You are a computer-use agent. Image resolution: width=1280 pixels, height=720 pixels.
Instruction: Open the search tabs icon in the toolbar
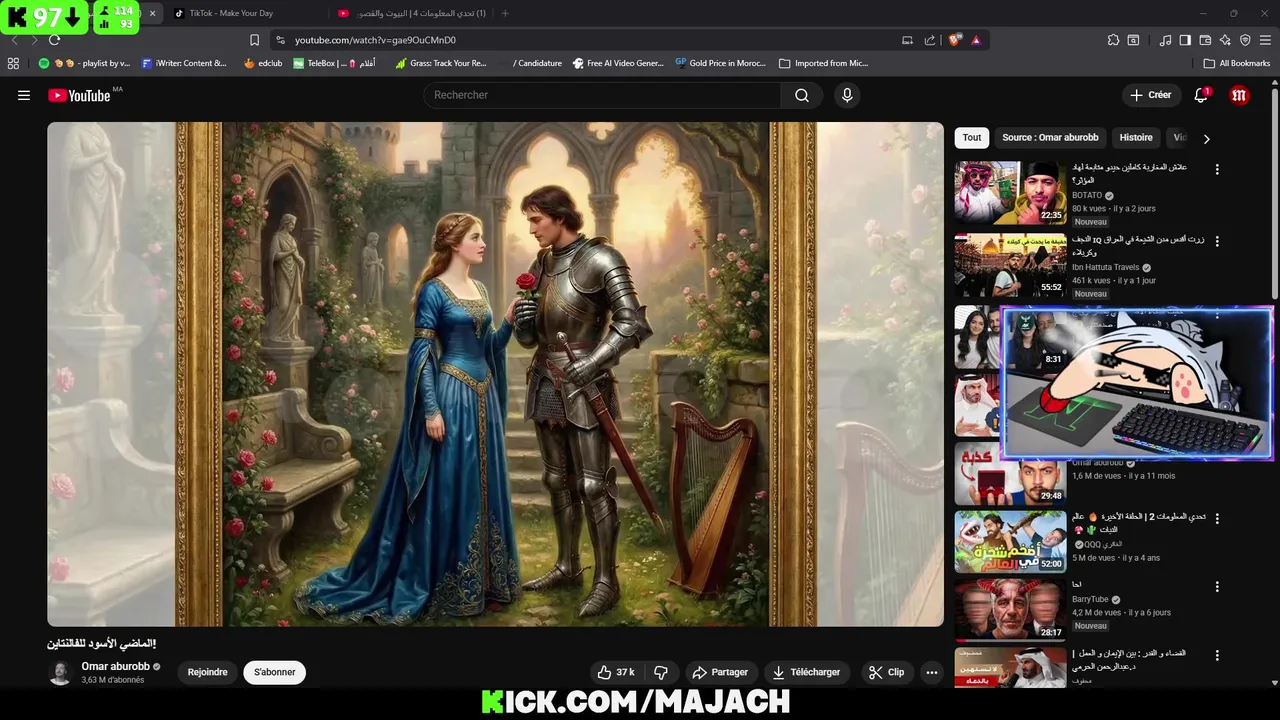click(x=1133, y=40)
